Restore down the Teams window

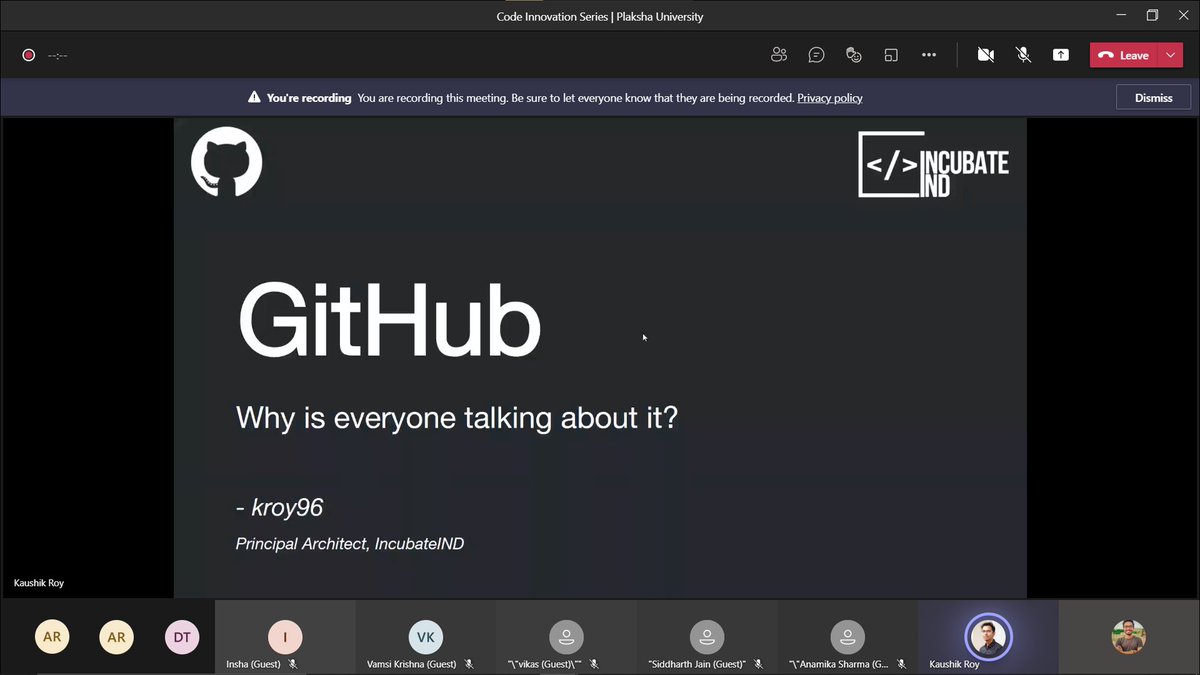pos(1152,15)
